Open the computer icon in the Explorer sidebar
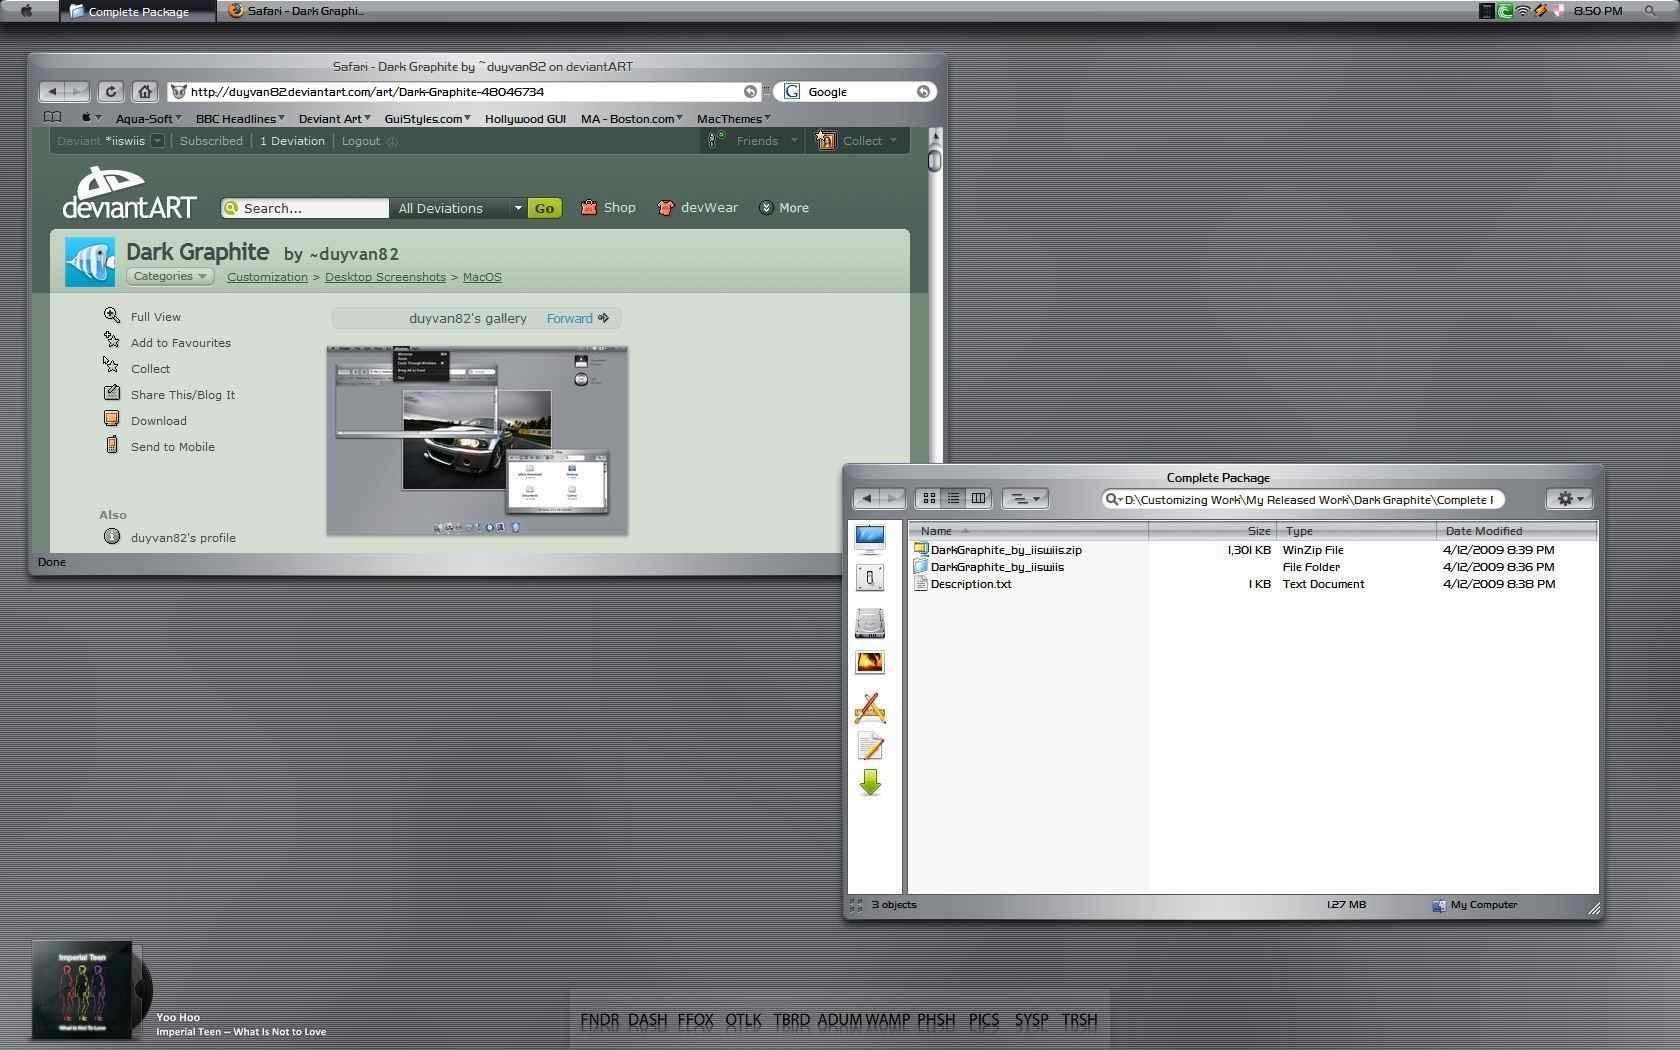 coord(870,539)
